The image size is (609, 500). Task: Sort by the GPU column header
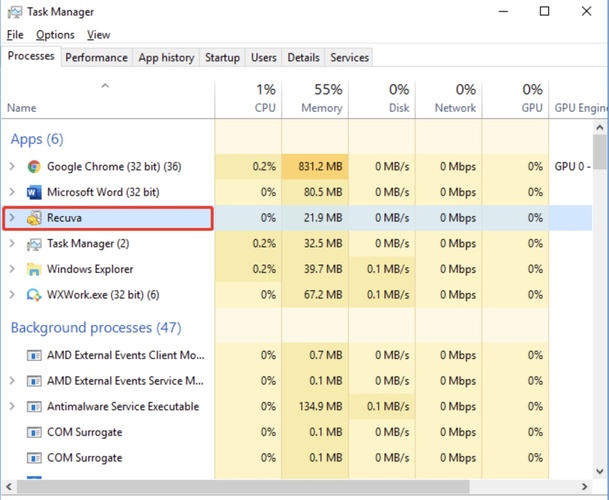(515, 99)
